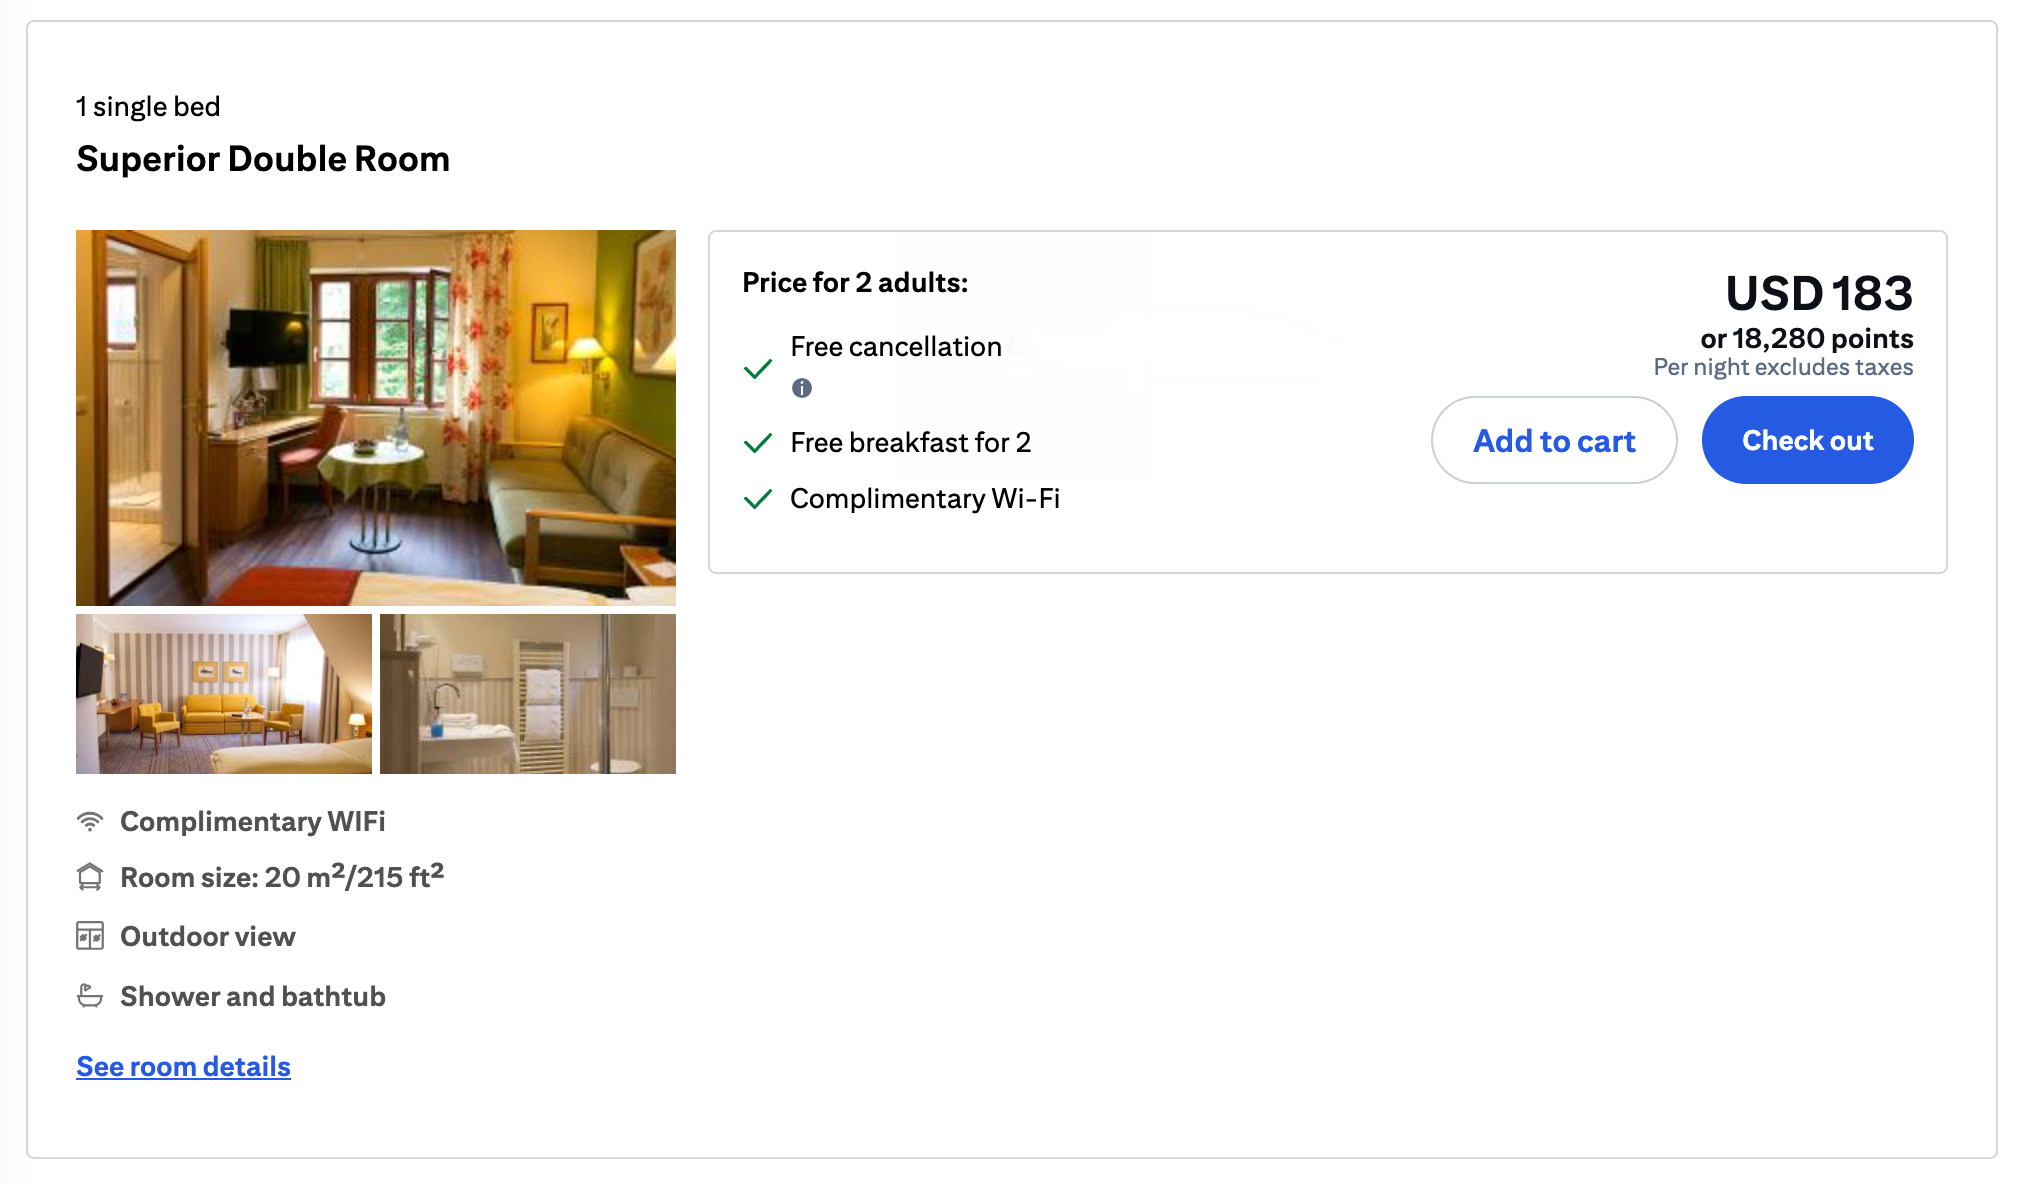Viewport: 2032px width, 1184px height.
Task: Select the Free breakfast for 2 option
Action: [910, 442]
